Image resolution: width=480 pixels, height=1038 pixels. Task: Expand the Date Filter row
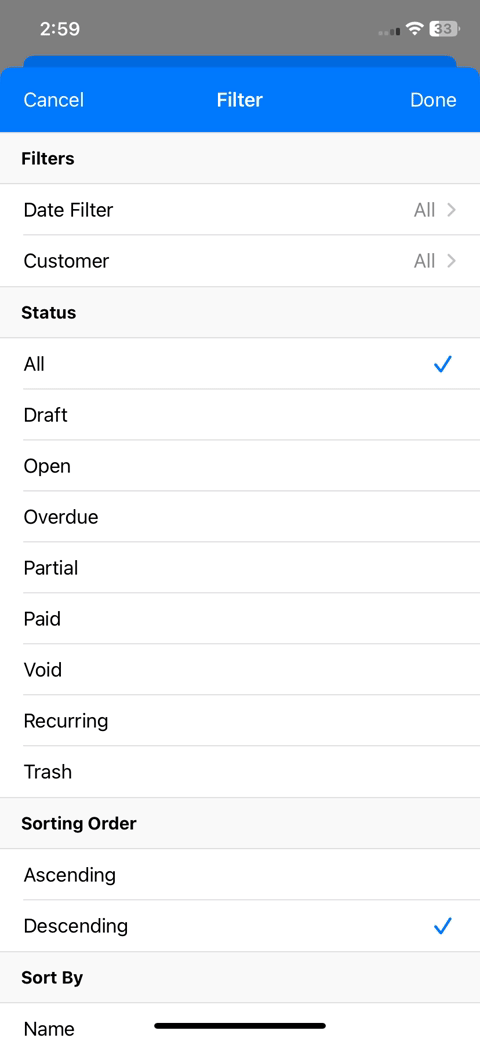pyautogui.click(x=240, y=210)
